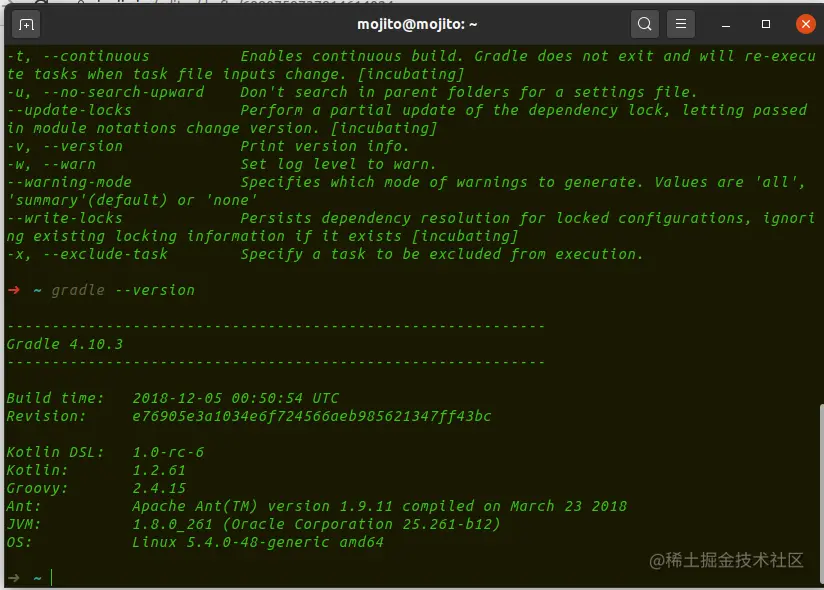This screenshot has height=590, width=824.
Task: Click 'Specify a task to be excluded' text
Action: coord(369,254)
